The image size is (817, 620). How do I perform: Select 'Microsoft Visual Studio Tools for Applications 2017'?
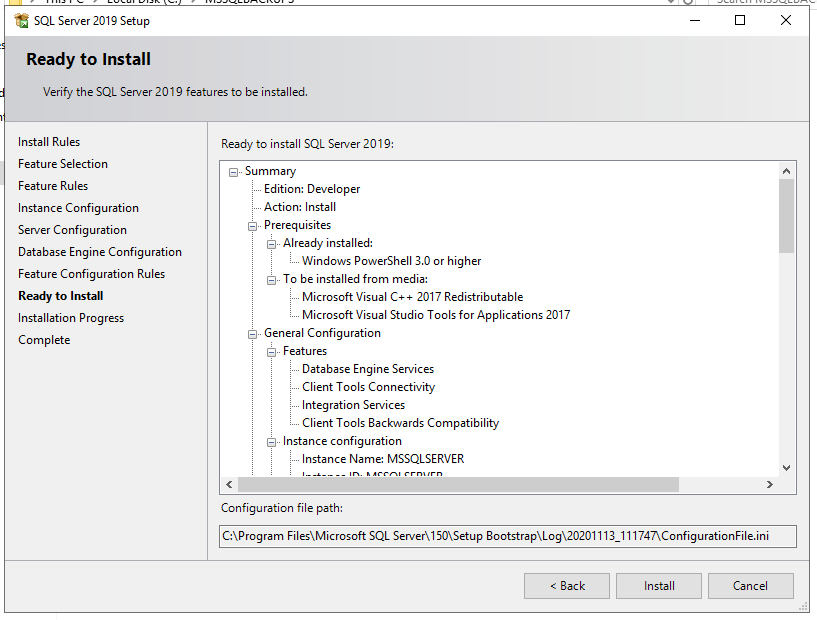(x=436, y=315)
